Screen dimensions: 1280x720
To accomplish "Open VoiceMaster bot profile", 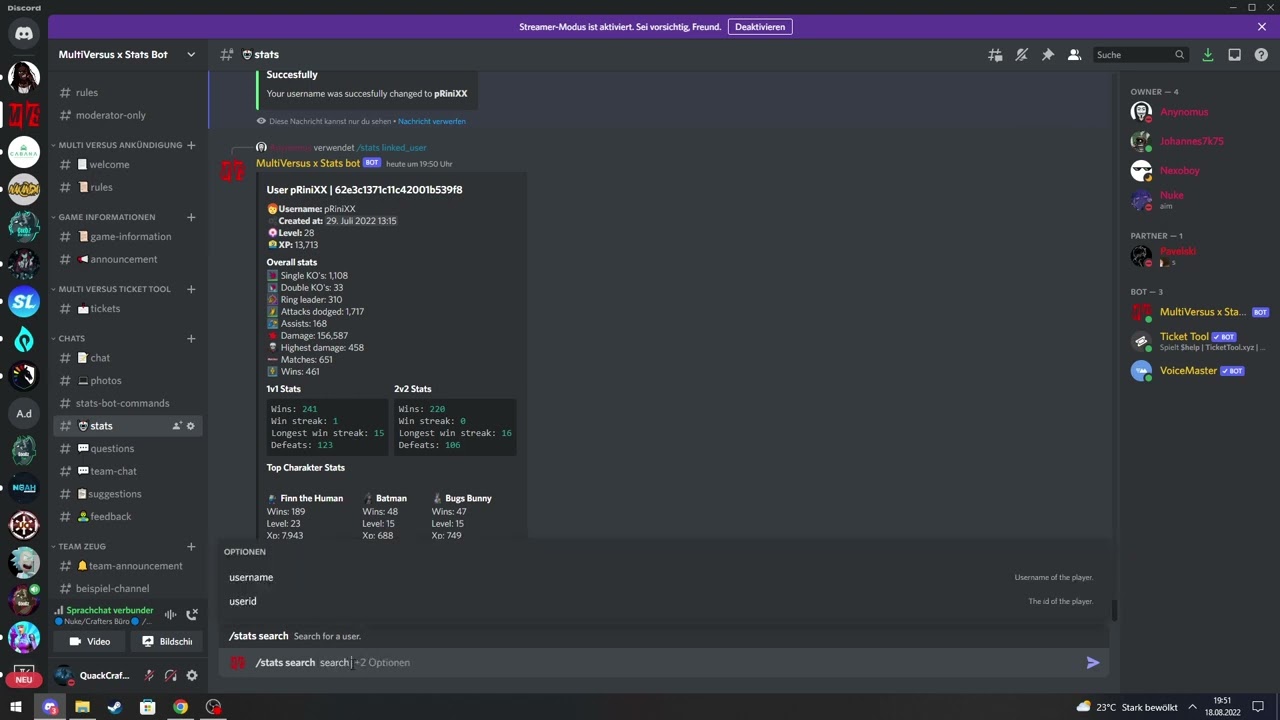I will pyautogui.click(x=1198, y=371).
